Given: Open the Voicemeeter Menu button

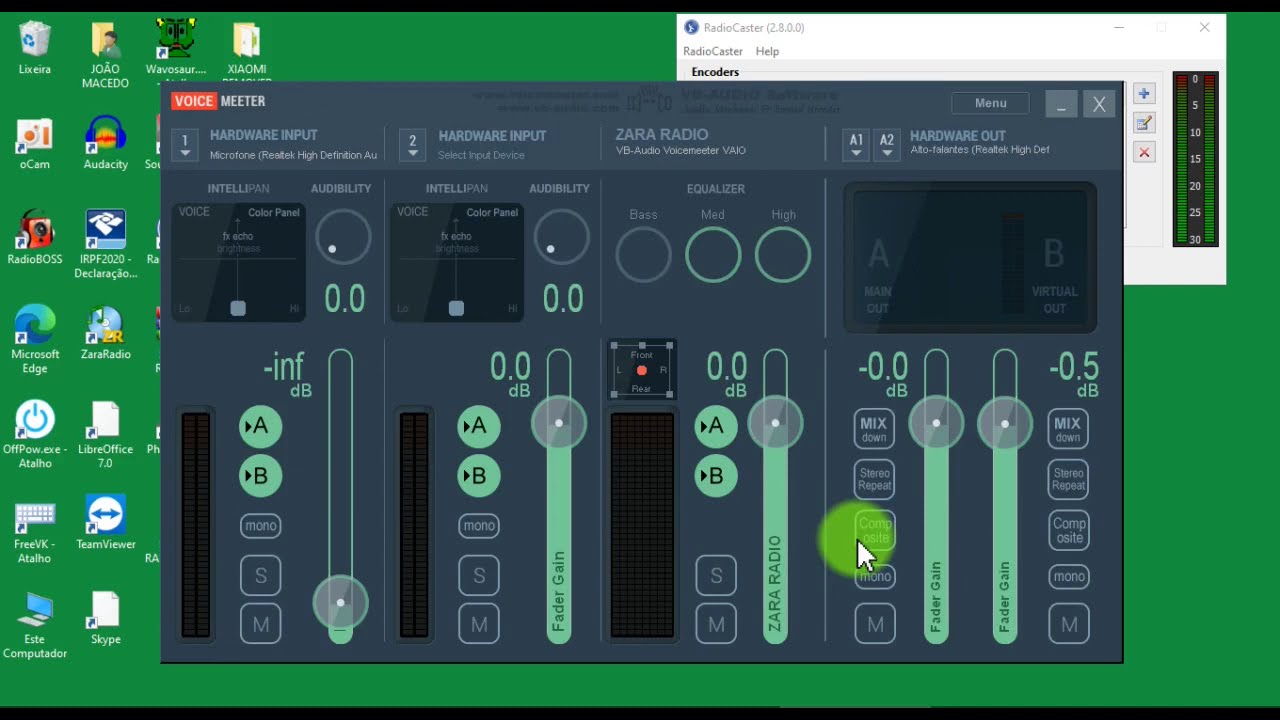Looking at the screenshot, I should (x=990, y=103).
